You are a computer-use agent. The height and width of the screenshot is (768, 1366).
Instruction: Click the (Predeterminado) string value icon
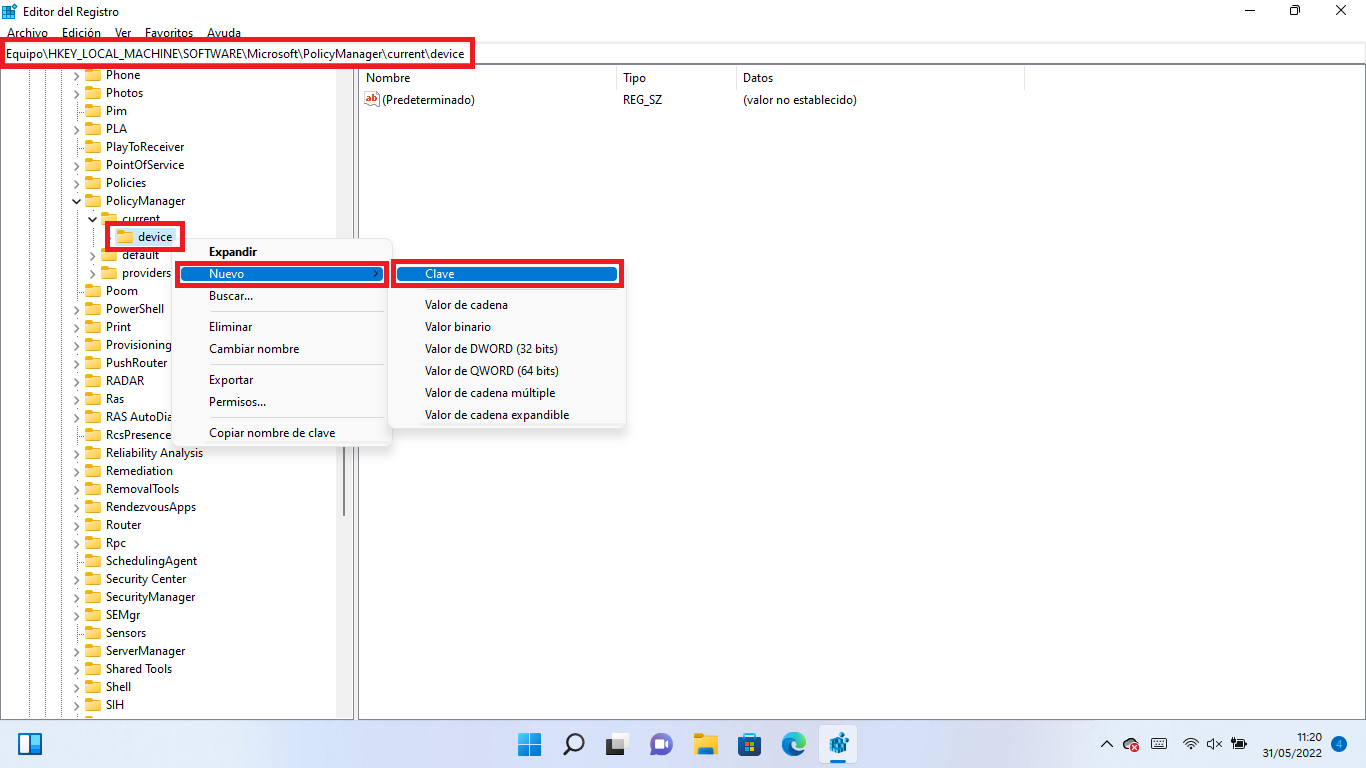point(372,99)
